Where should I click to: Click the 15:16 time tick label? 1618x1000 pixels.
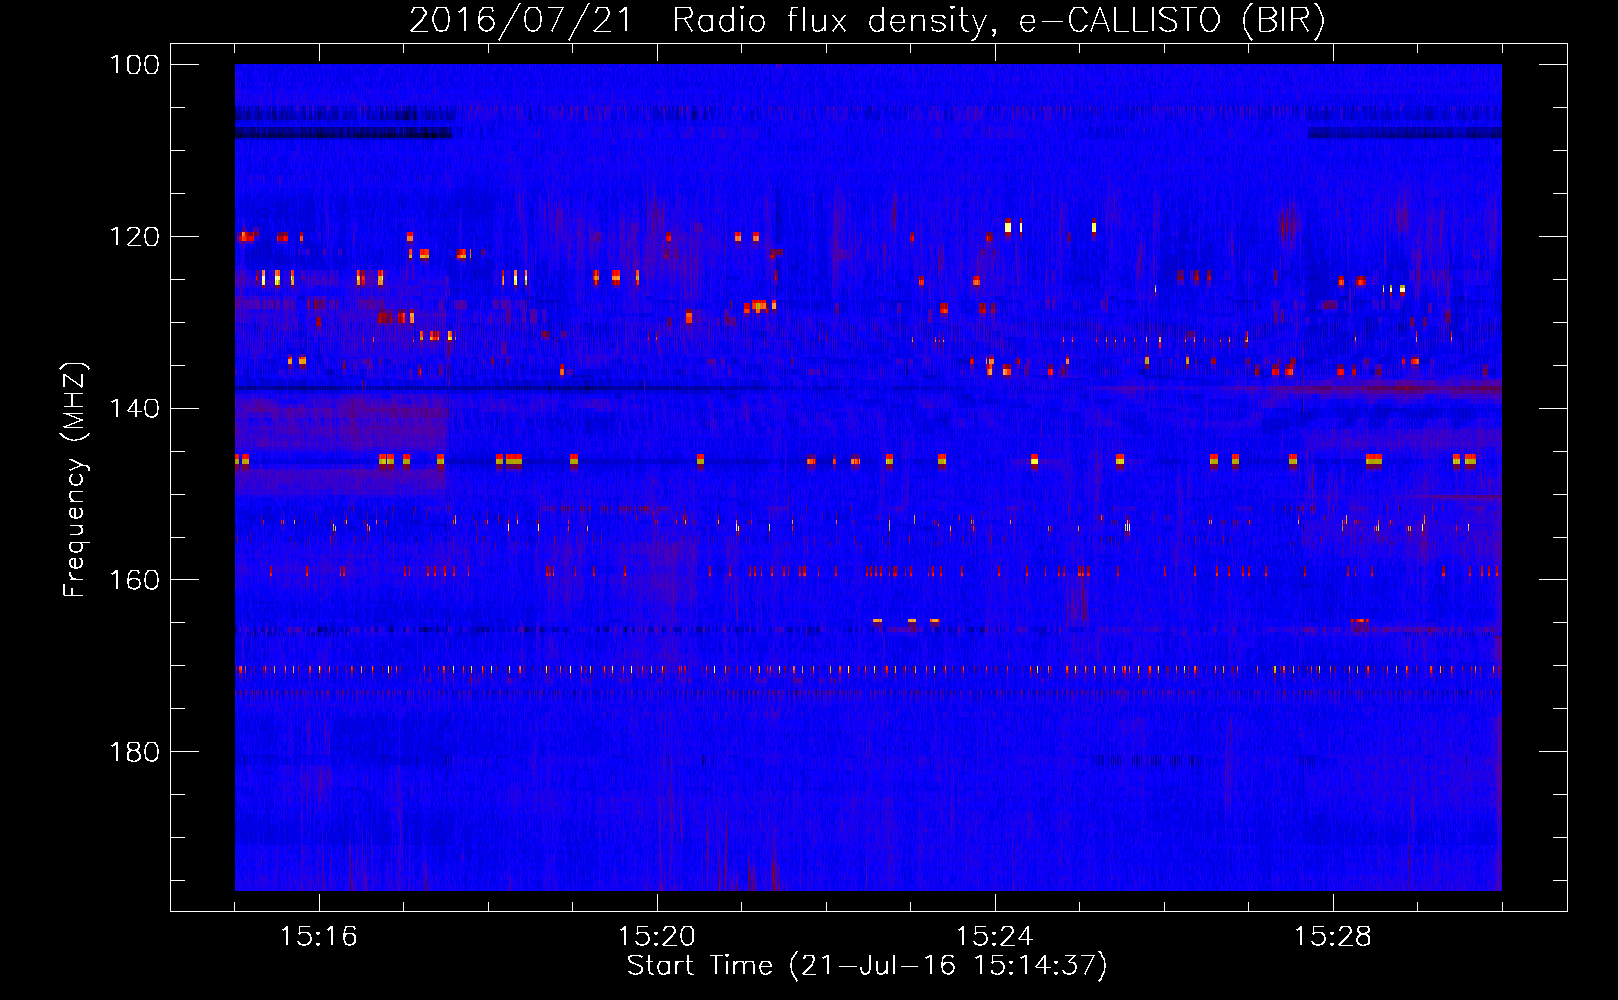(319, 936)
